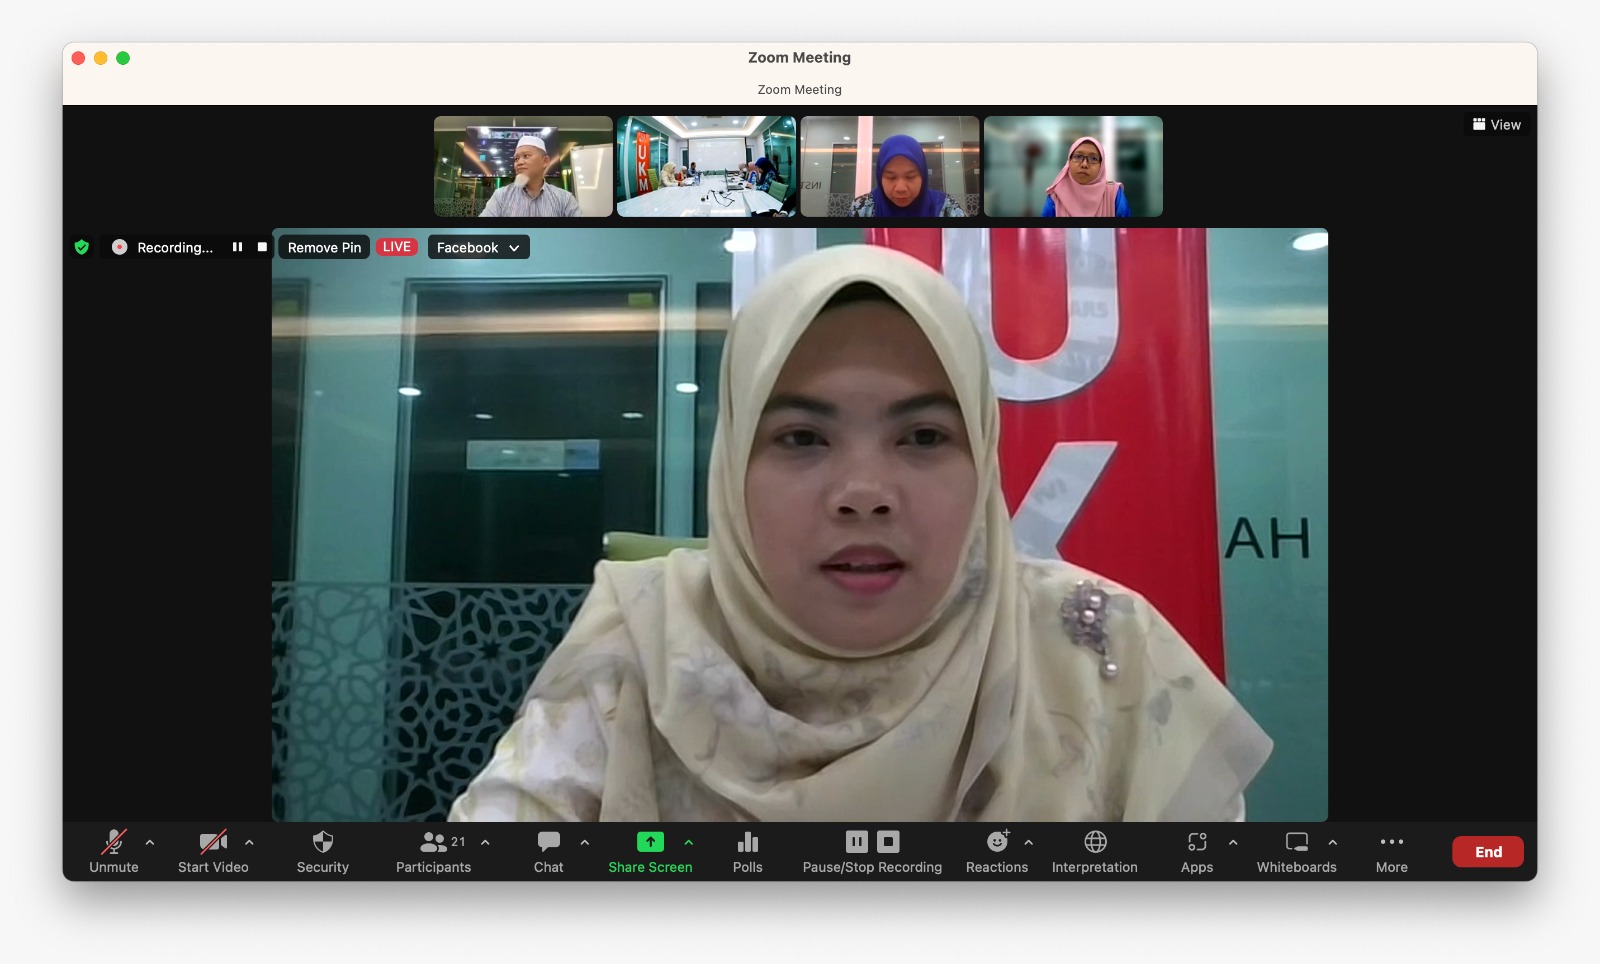Image resolution: width=1600 pixels, height=964 pixels.
Task: Open Polls from the toolbar
Action: (747, 851)
